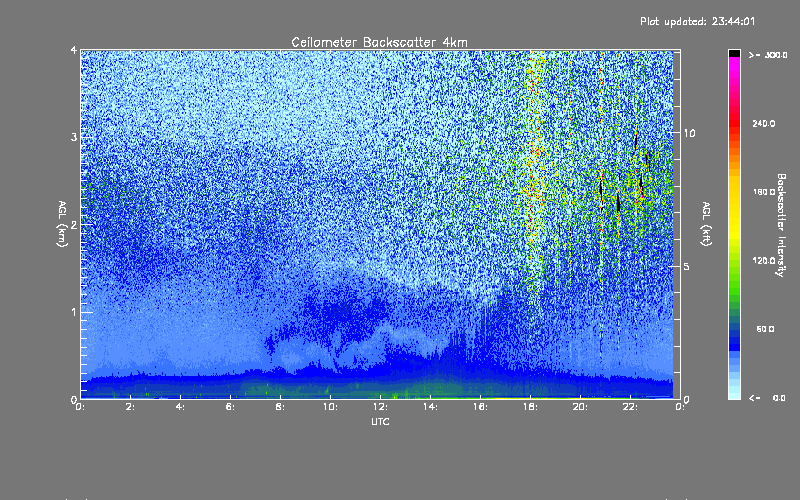
Task: Click the '10:' UTC tick label
Action: [330, 407]
